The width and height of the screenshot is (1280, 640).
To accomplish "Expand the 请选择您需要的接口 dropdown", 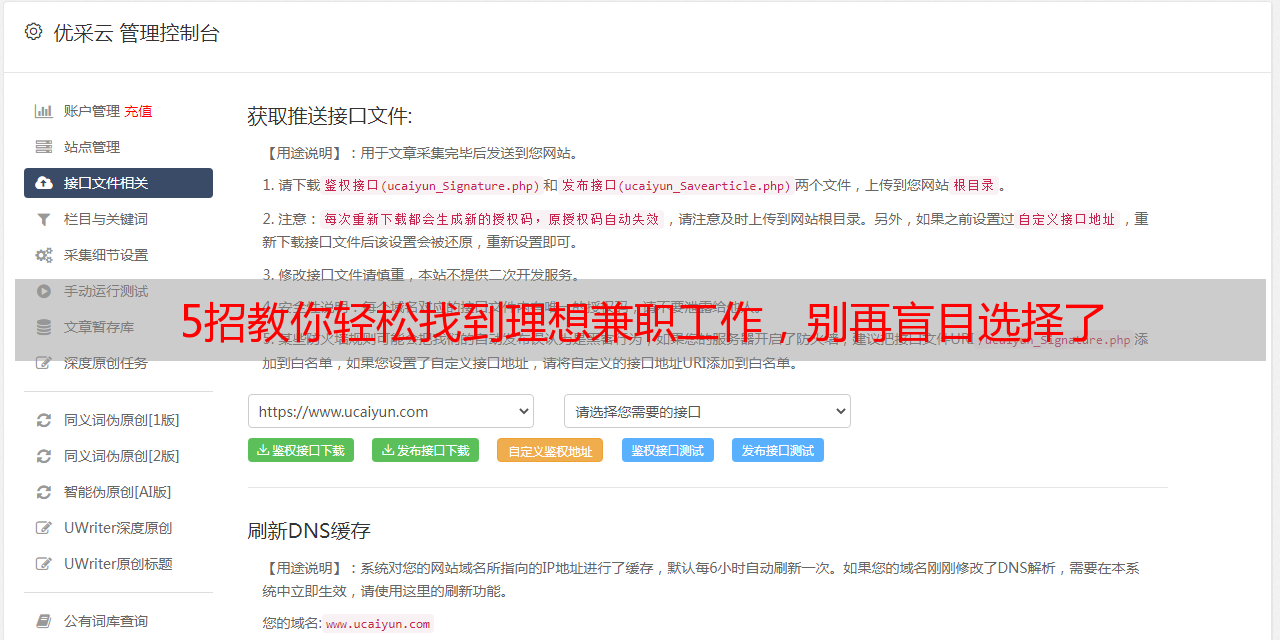I will [707, 411].
